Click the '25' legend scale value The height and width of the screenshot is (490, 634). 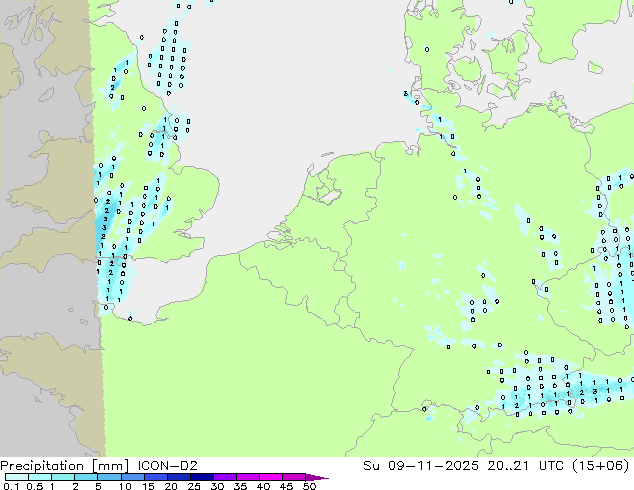point(194,486)
